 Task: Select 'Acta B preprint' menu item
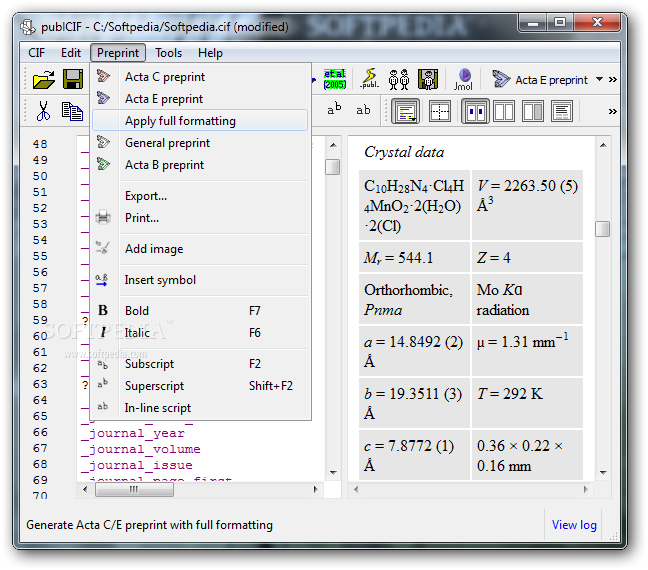(x=200, y=165)
